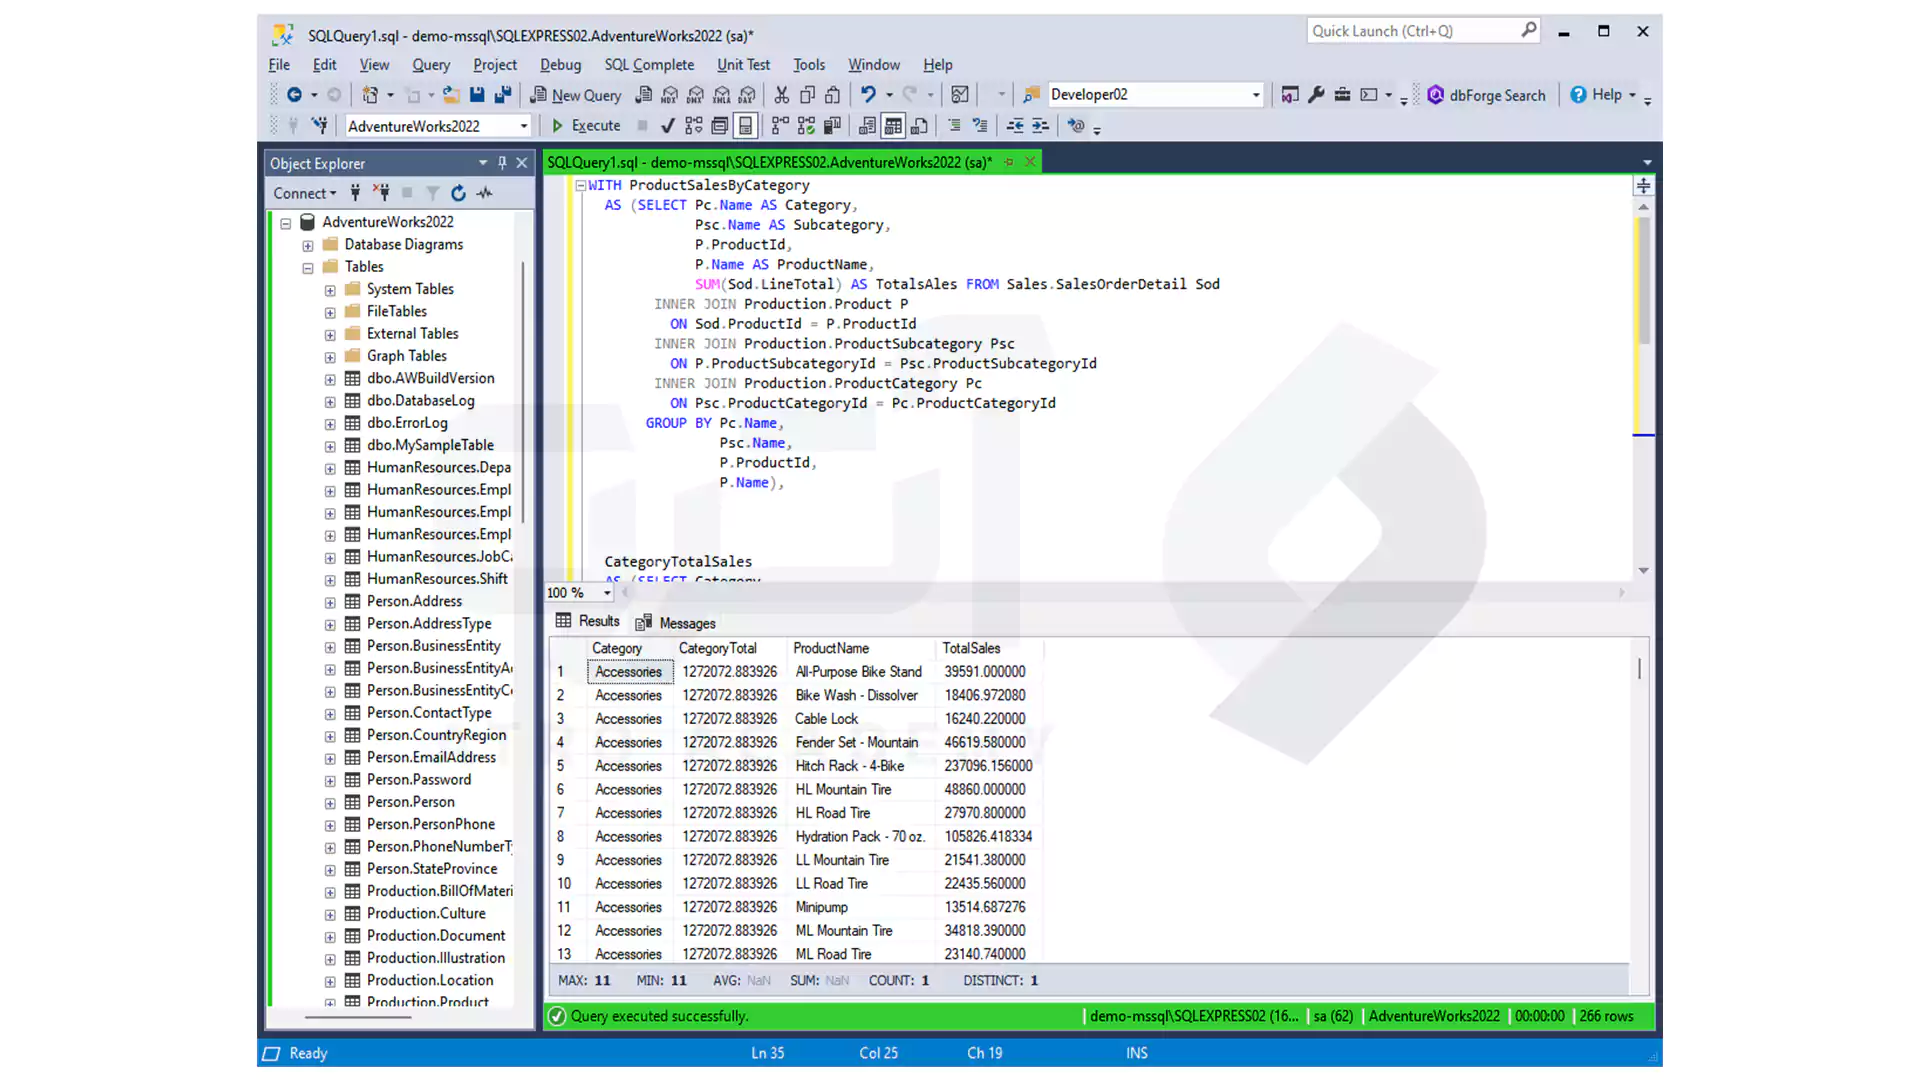This screenshot has height=1080, width=1920.
Task: Open the SQL Complete menu
Action: (649, 65)
